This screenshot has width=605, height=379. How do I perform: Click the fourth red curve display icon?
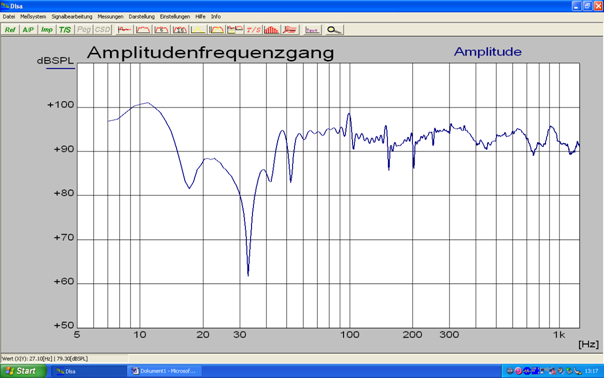click(180, 30)
